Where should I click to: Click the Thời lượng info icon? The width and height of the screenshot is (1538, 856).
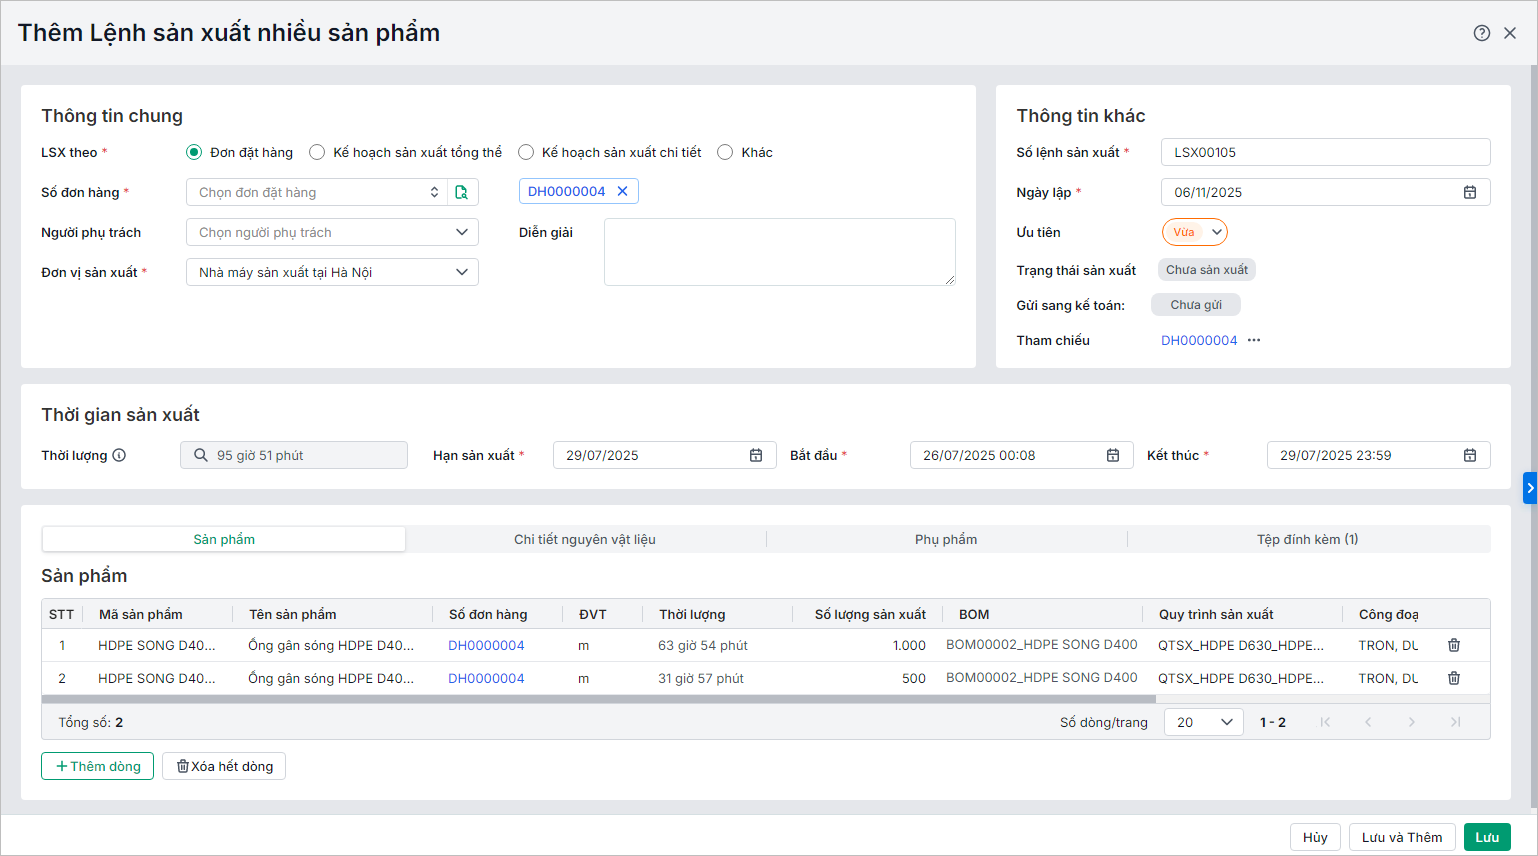119,455
